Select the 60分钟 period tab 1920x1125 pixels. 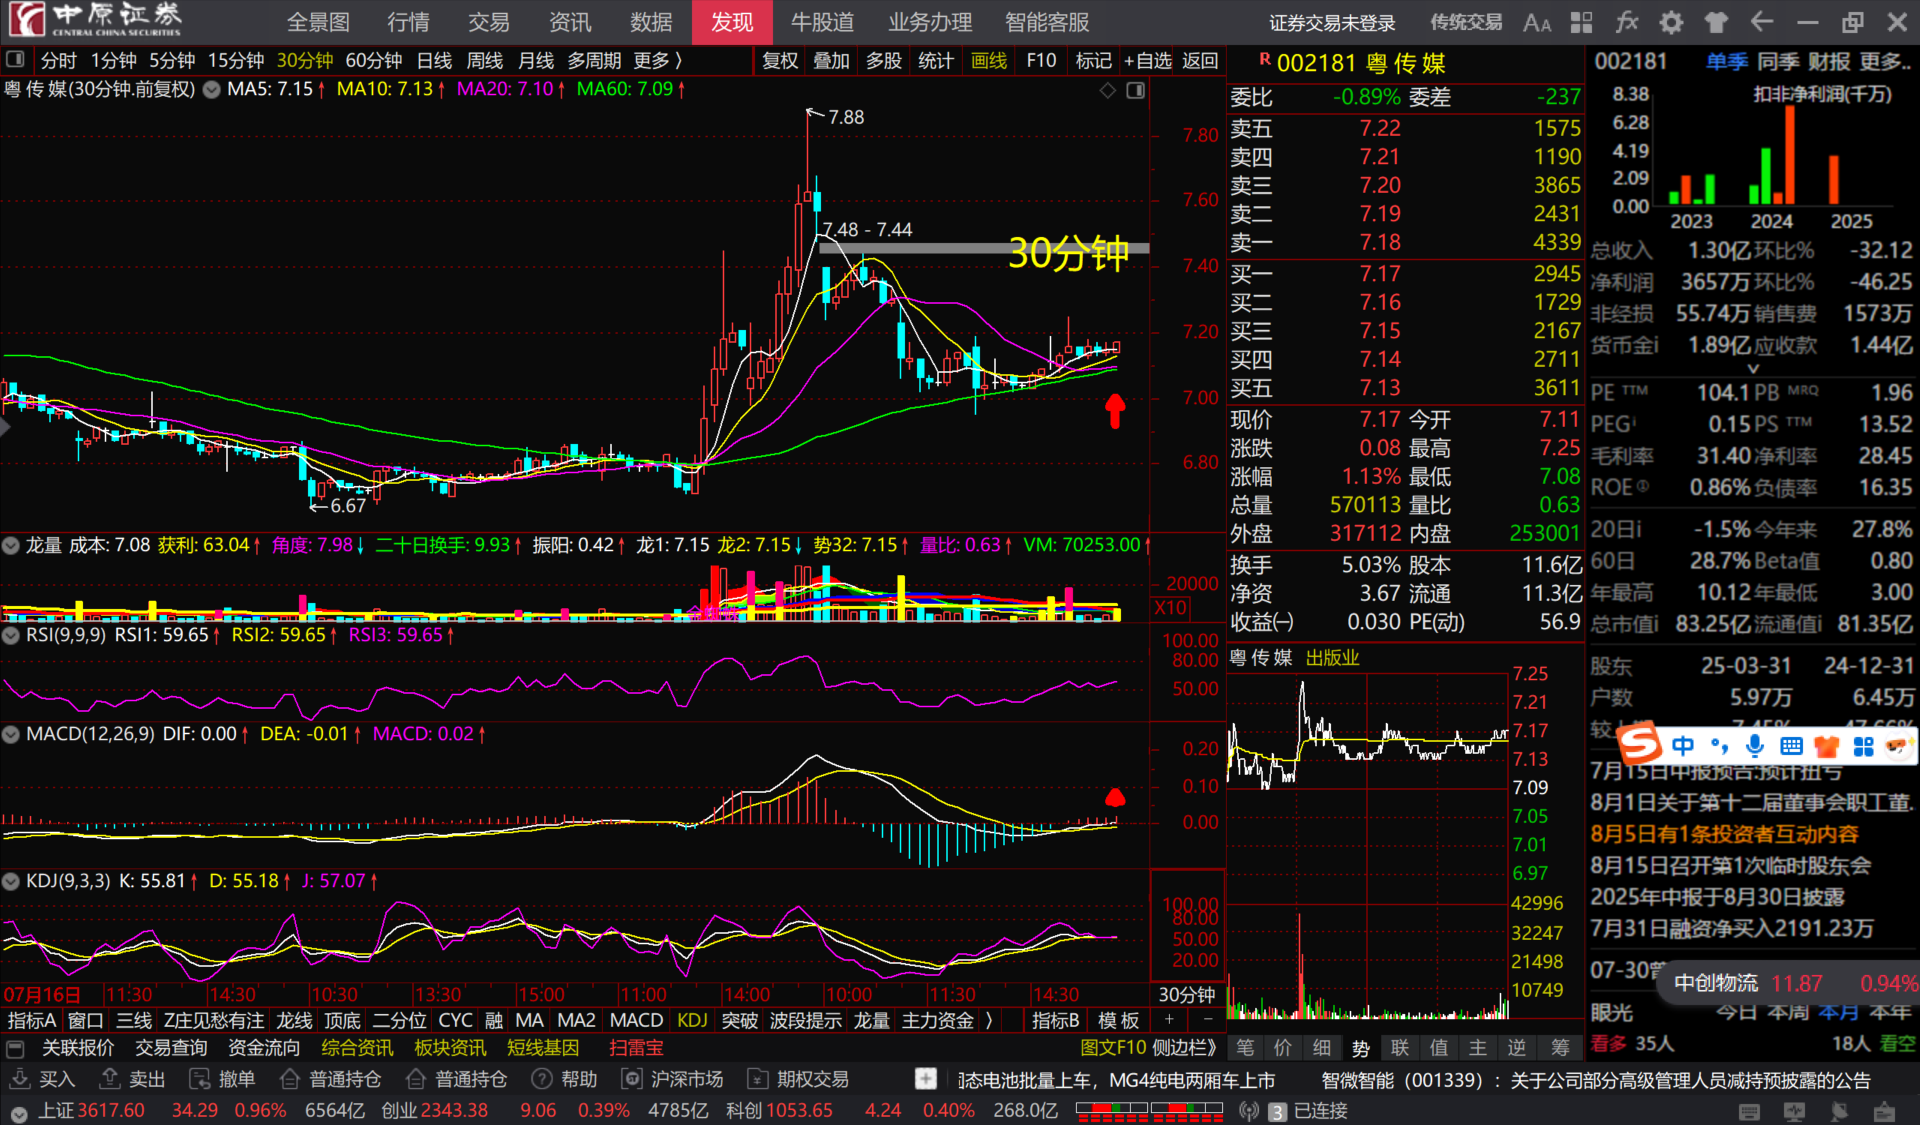coord(373,61)
